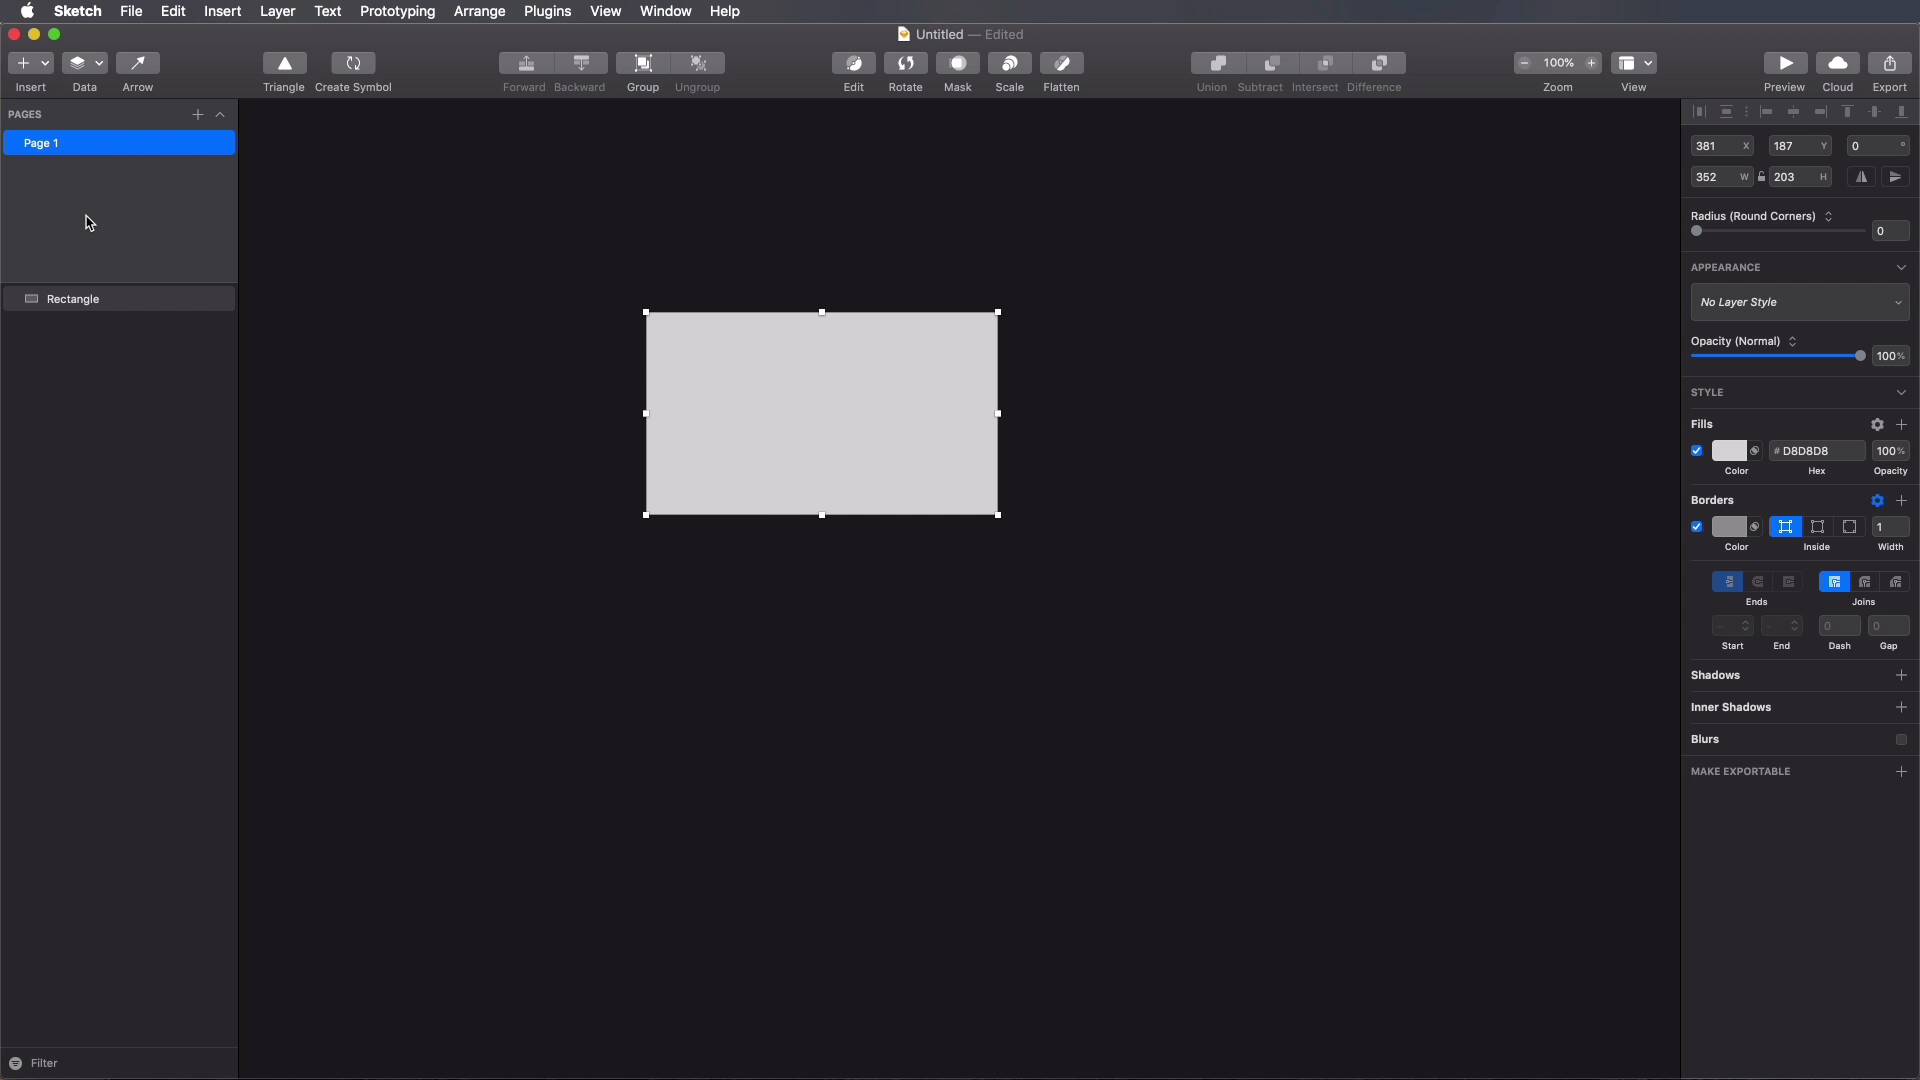Click the Export toolbar button
1920x1080 pixels.
pyautogui.click(x=1890, y=63)
